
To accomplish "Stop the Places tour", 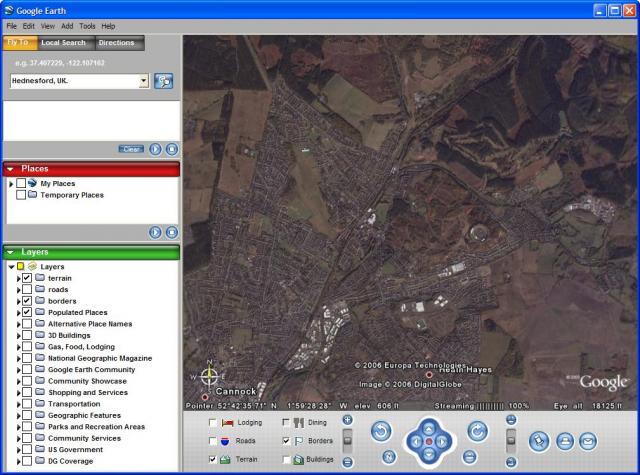I will click(x=172, y=232).
